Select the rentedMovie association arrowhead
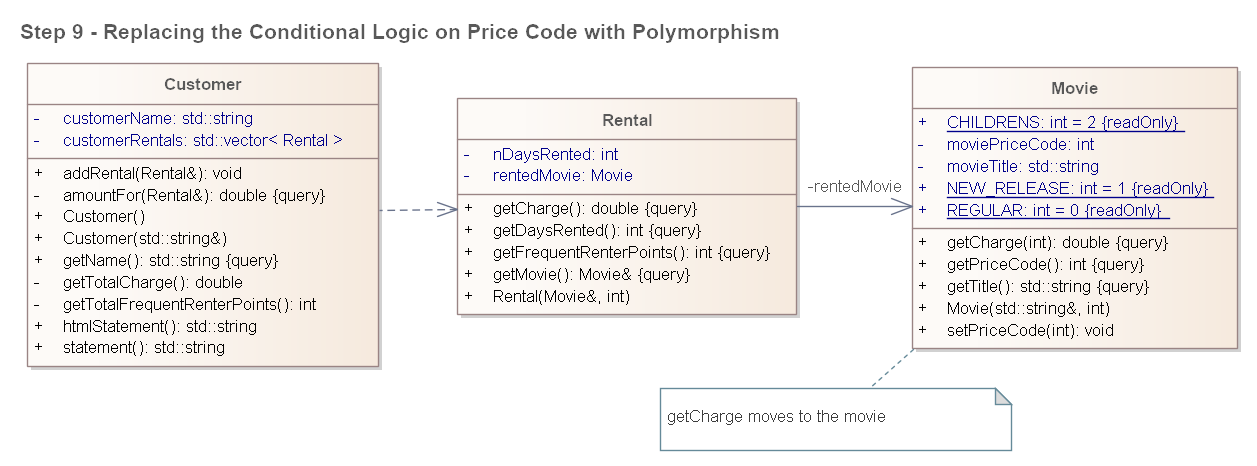 click(x=902, y=207)
